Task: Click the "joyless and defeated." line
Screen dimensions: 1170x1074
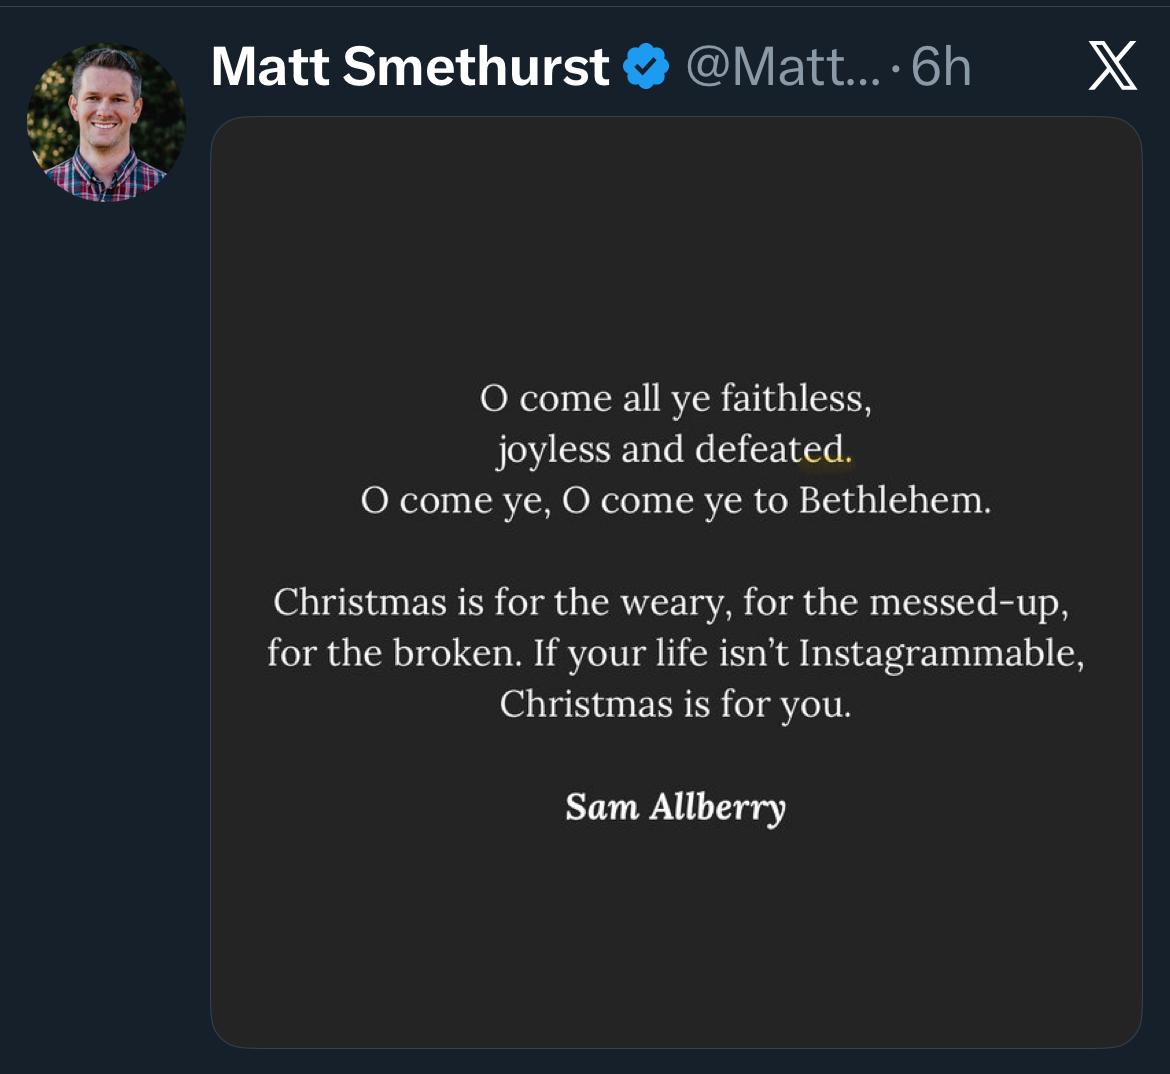Action: pyautogui.click(x=676, y=450)
